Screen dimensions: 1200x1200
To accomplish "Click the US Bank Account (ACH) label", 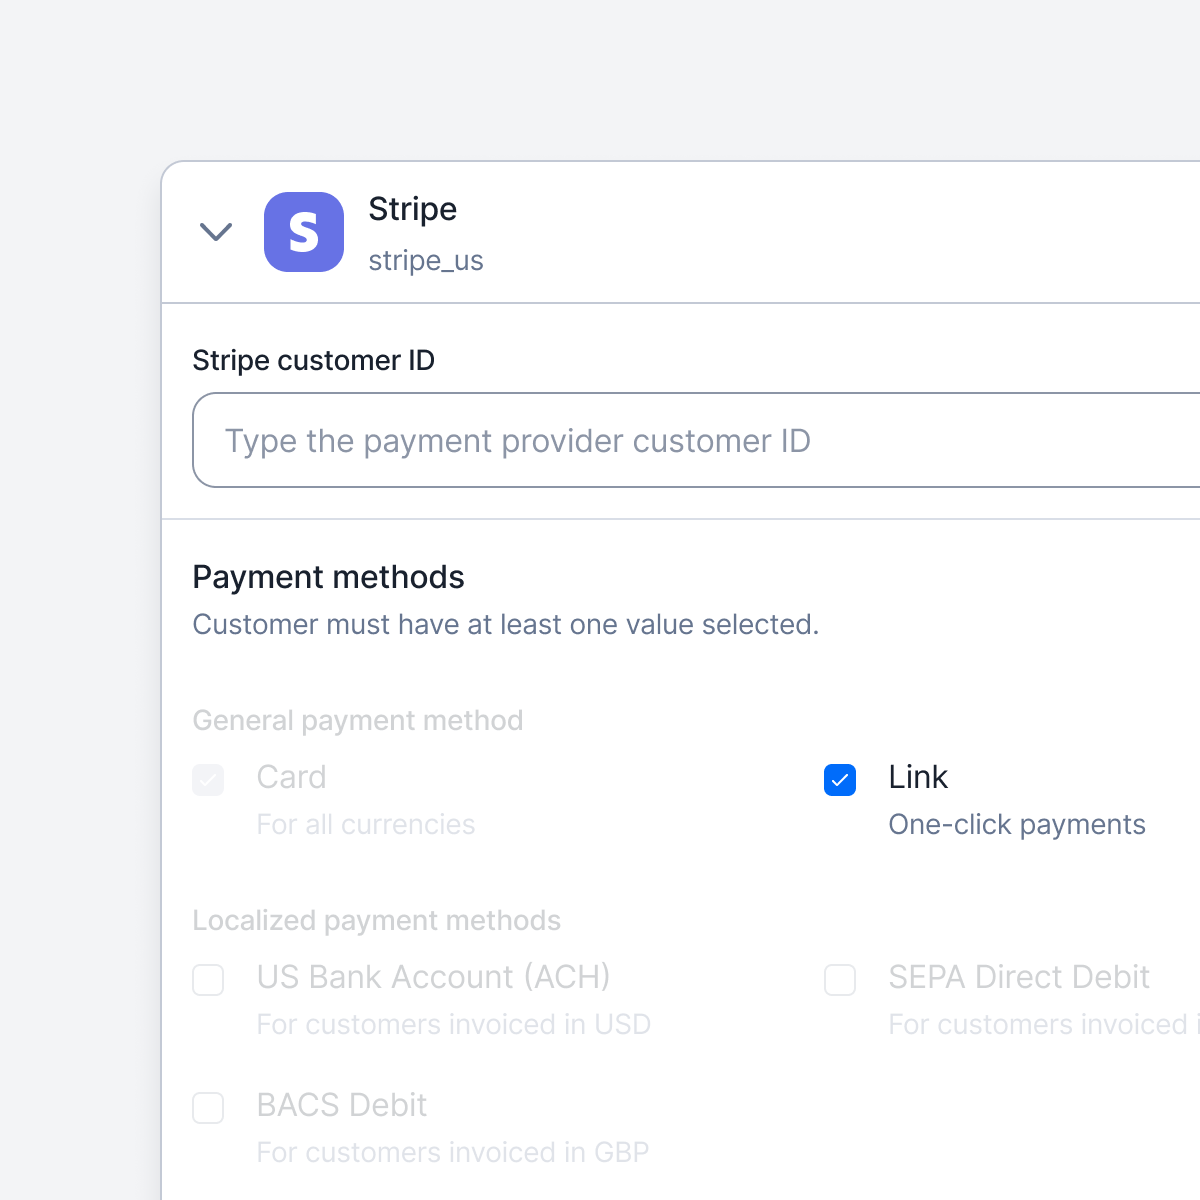I will pos(433,977).
